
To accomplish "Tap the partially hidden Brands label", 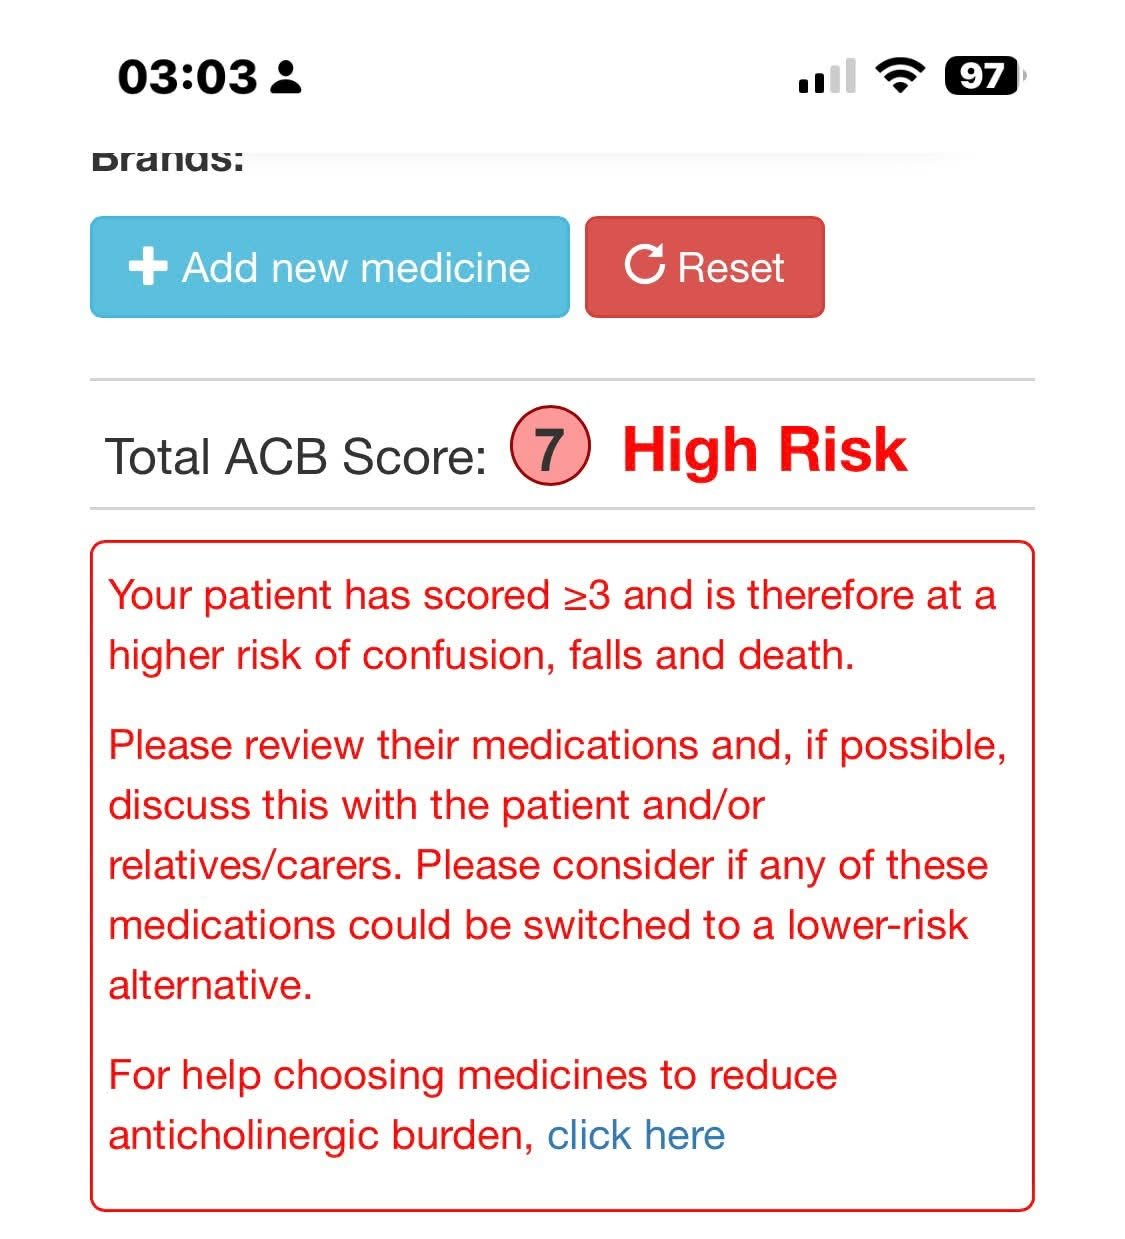I will pyautogui.click(x=168, y=161).
